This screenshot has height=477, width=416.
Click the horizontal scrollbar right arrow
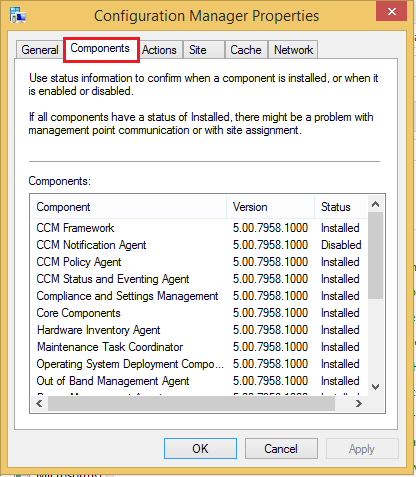[x=359, y=404]
